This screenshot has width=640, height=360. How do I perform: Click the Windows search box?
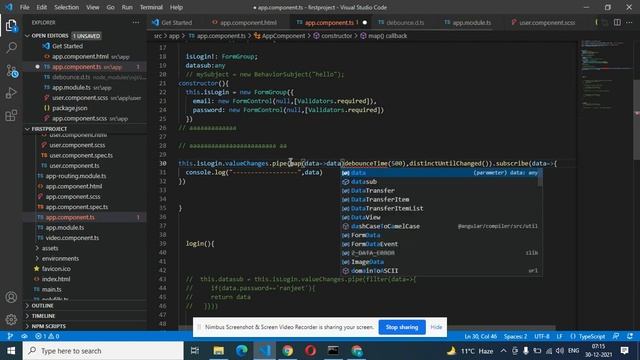pyautogui.click(x=103, y=351)
